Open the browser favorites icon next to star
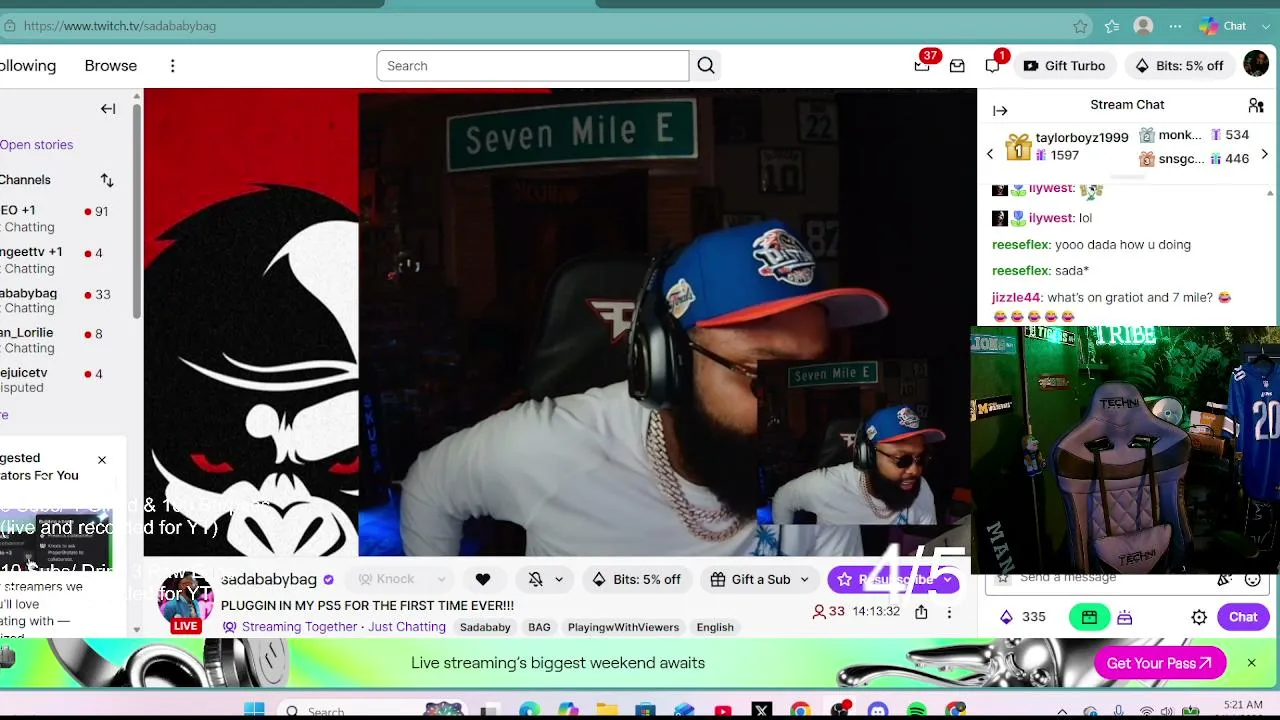 click(x=1111, y=26)
